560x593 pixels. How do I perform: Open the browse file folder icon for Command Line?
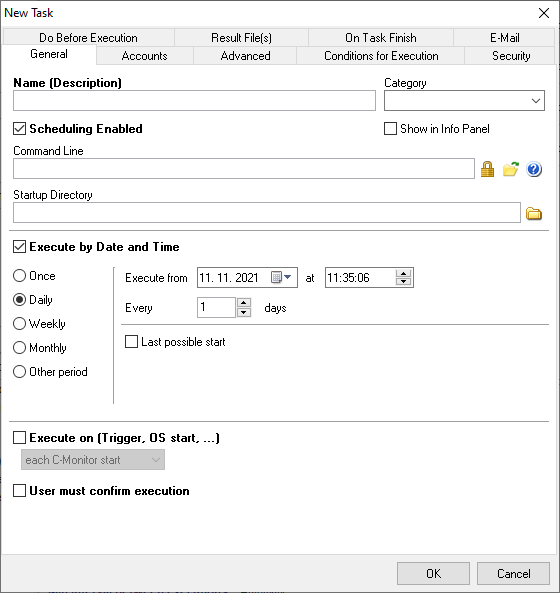click(x=510, y=169)
